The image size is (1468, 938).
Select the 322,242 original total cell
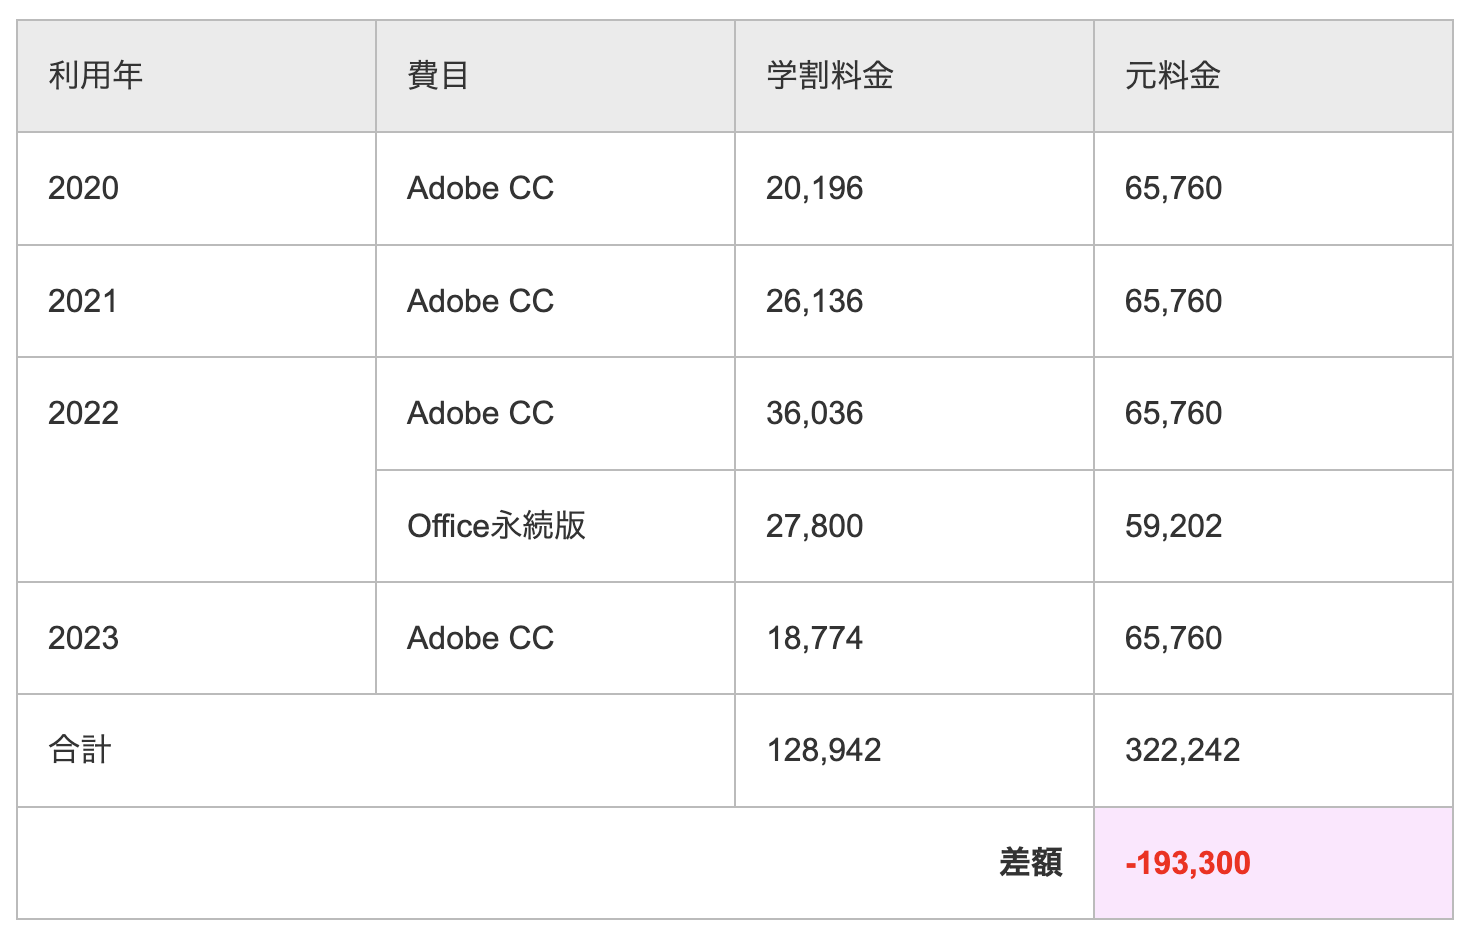1182,750
